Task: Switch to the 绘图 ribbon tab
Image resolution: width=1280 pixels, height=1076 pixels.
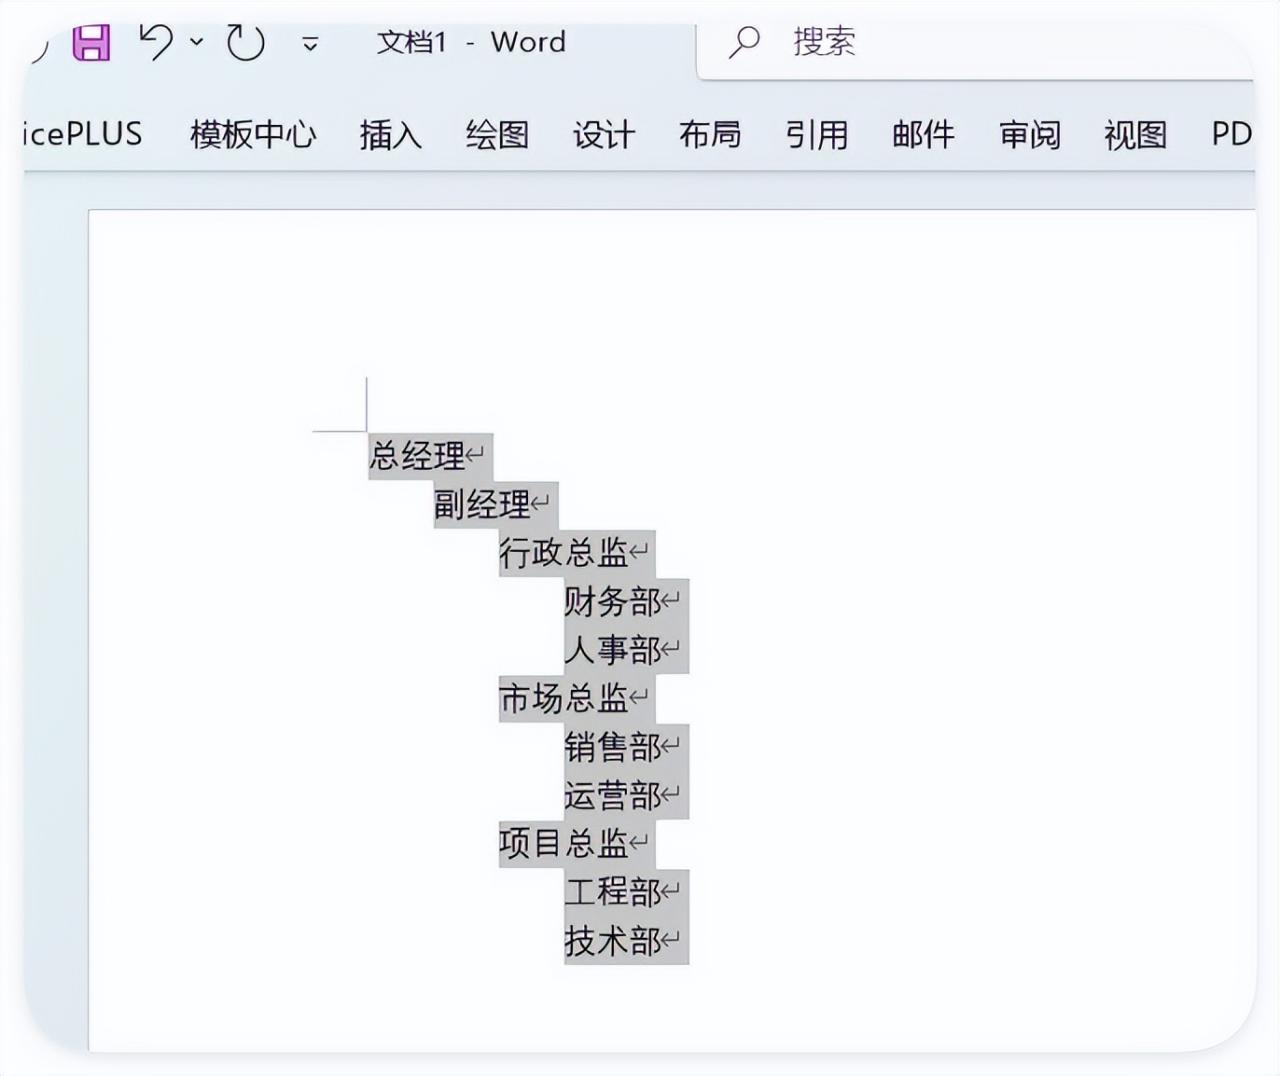Action: point(497,135)
